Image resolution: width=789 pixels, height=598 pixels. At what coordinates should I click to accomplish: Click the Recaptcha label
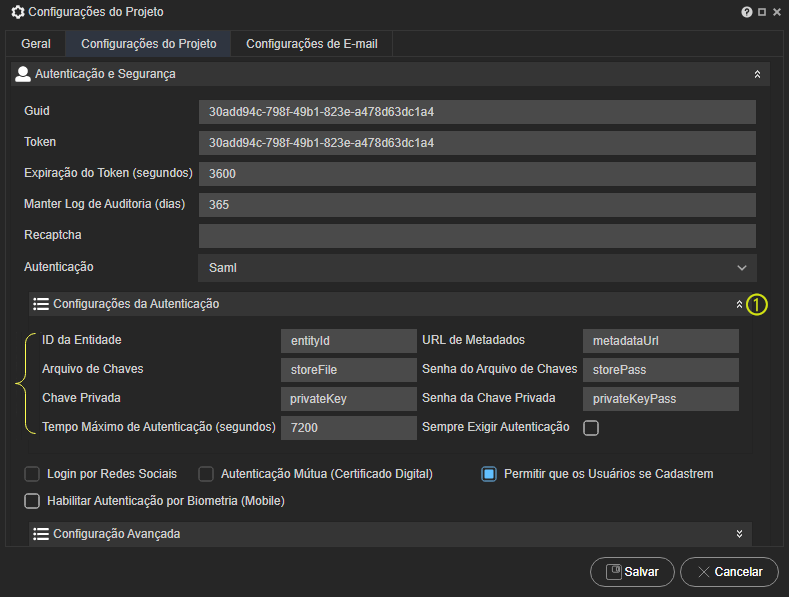(53, 235)
